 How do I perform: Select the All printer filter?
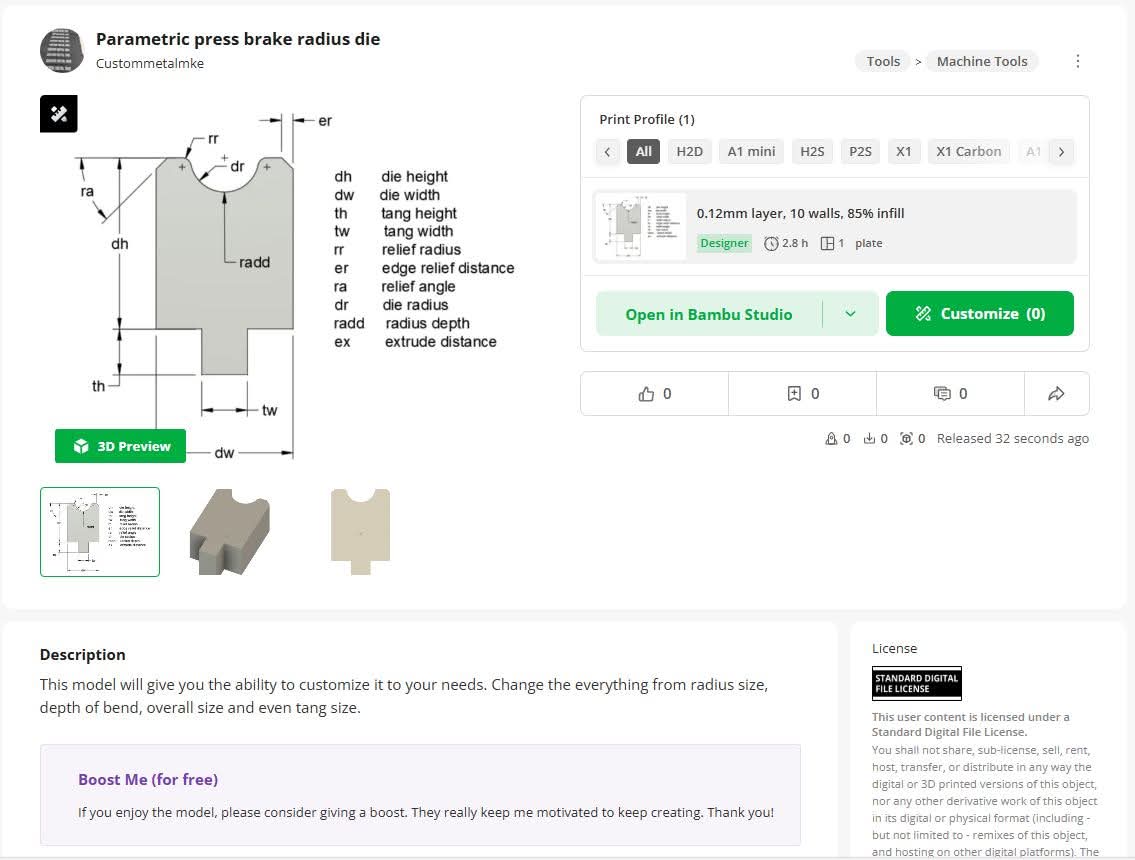tap(643, 152)
